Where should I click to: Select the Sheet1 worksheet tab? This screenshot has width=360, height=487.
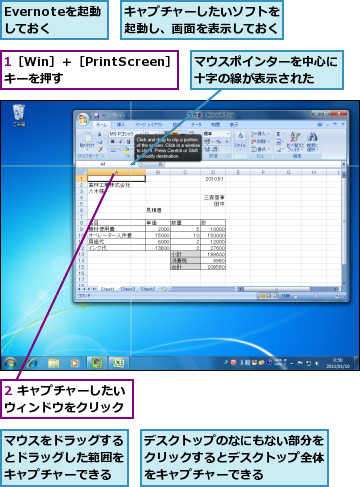(107, 289)
